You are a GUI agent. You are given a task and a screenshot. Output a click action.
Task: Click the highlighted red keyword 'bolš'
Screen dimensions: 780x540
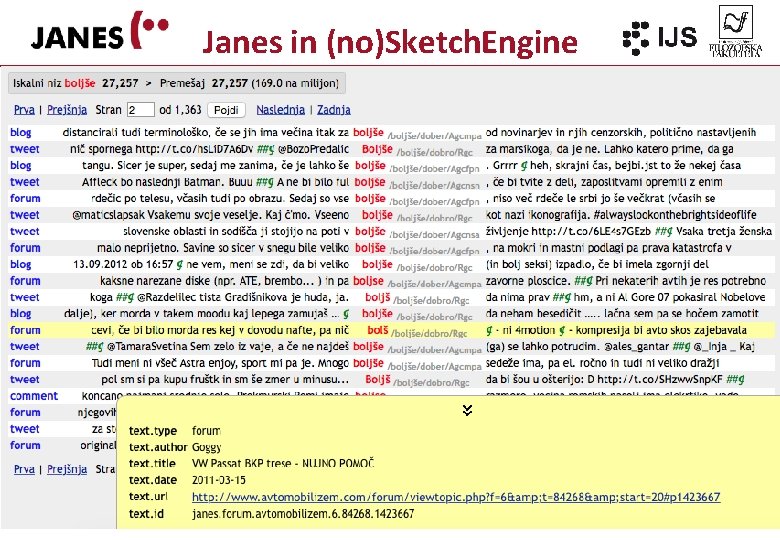[378, 330]
